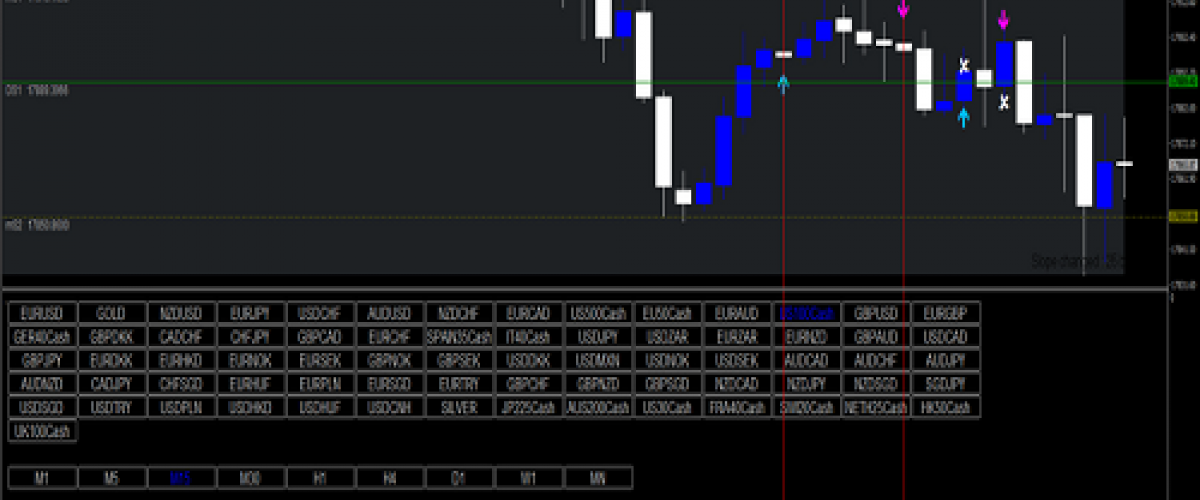Click the cyan up arrow below the upper X marker
1200x500 pixels.
[x=964, y=117]
